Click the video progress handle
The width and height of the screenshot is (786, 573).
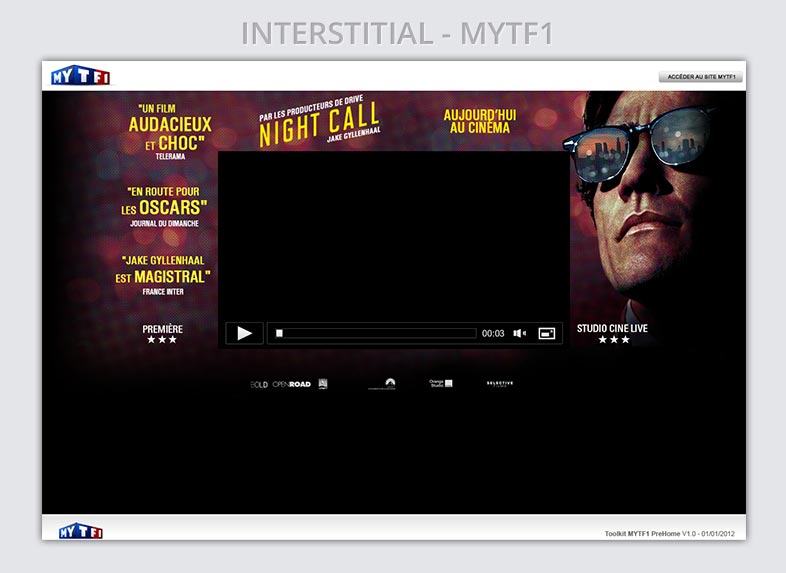tap(279, 333)
